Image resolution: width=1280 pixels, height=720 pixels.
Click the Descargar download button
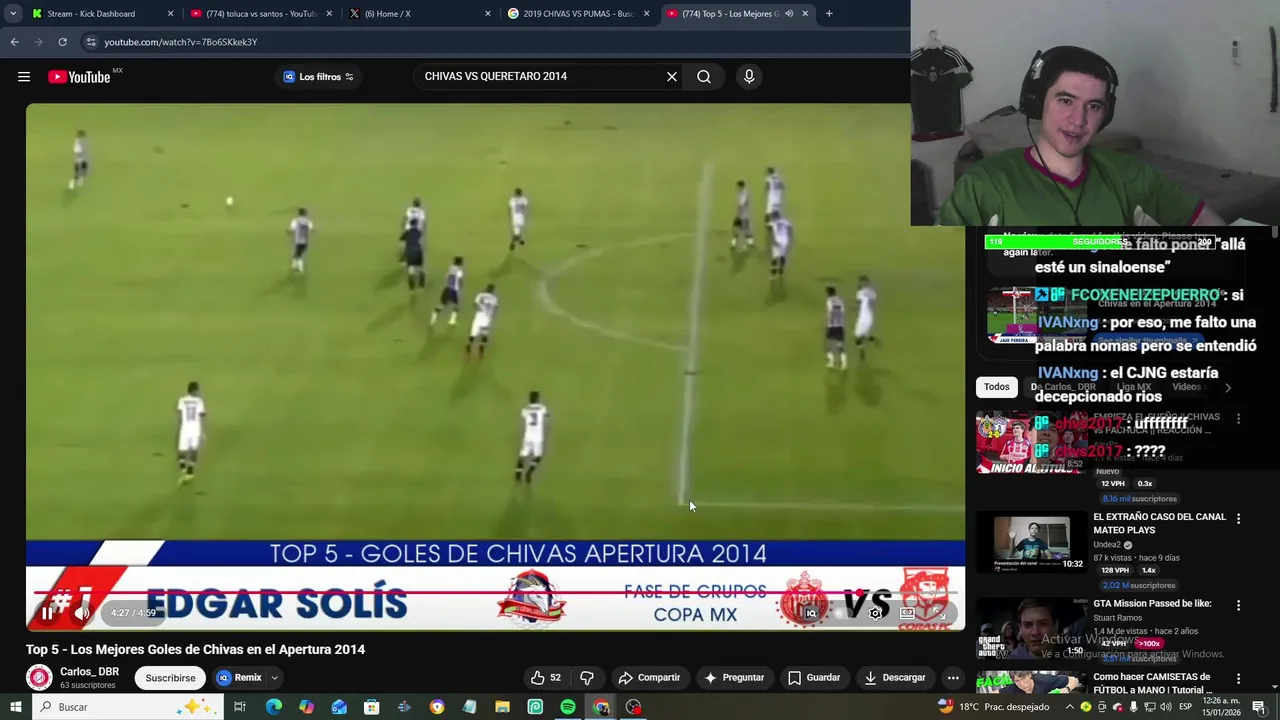pyautogui.click(x=895, y=678)
